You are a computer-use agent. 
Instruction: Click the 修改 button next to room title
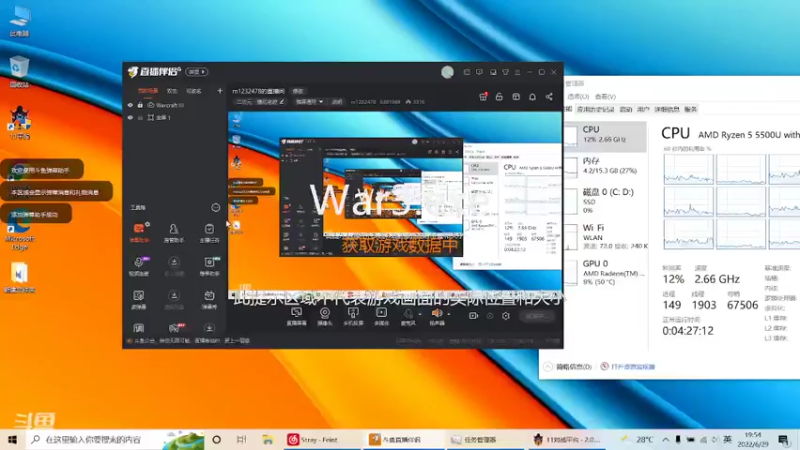(x=298, y=91)
